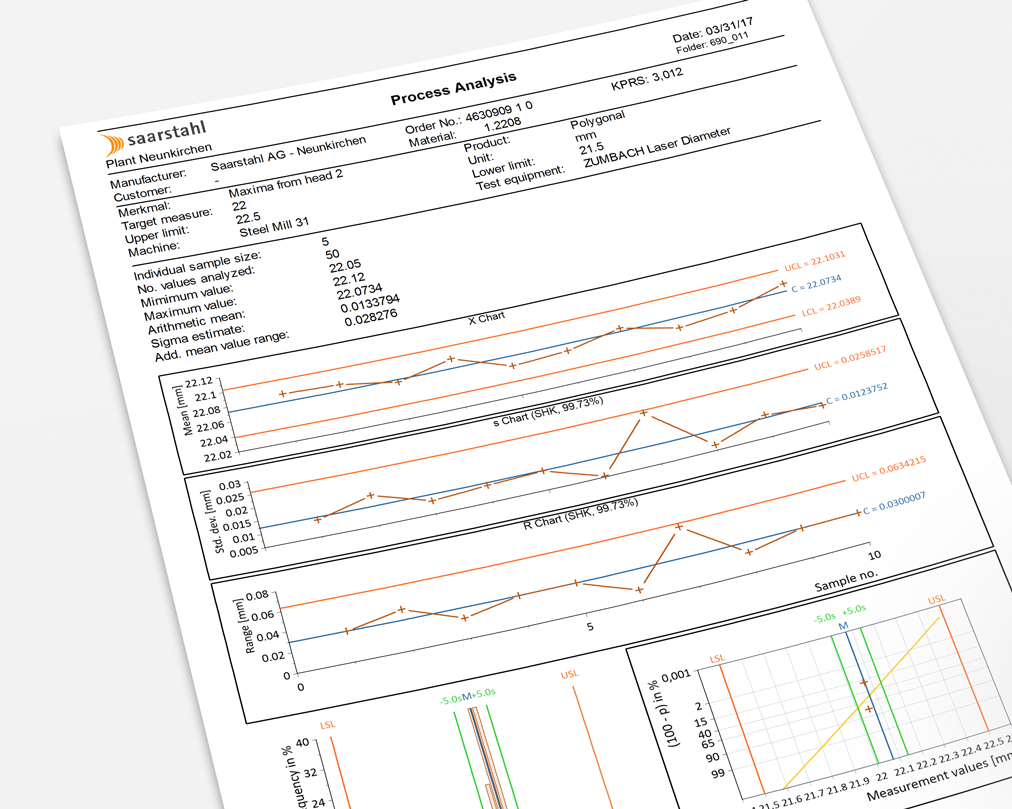Screen dimensions: 1012x809
Task: Click the "Customer:" label
Action: tap(143, 192)
